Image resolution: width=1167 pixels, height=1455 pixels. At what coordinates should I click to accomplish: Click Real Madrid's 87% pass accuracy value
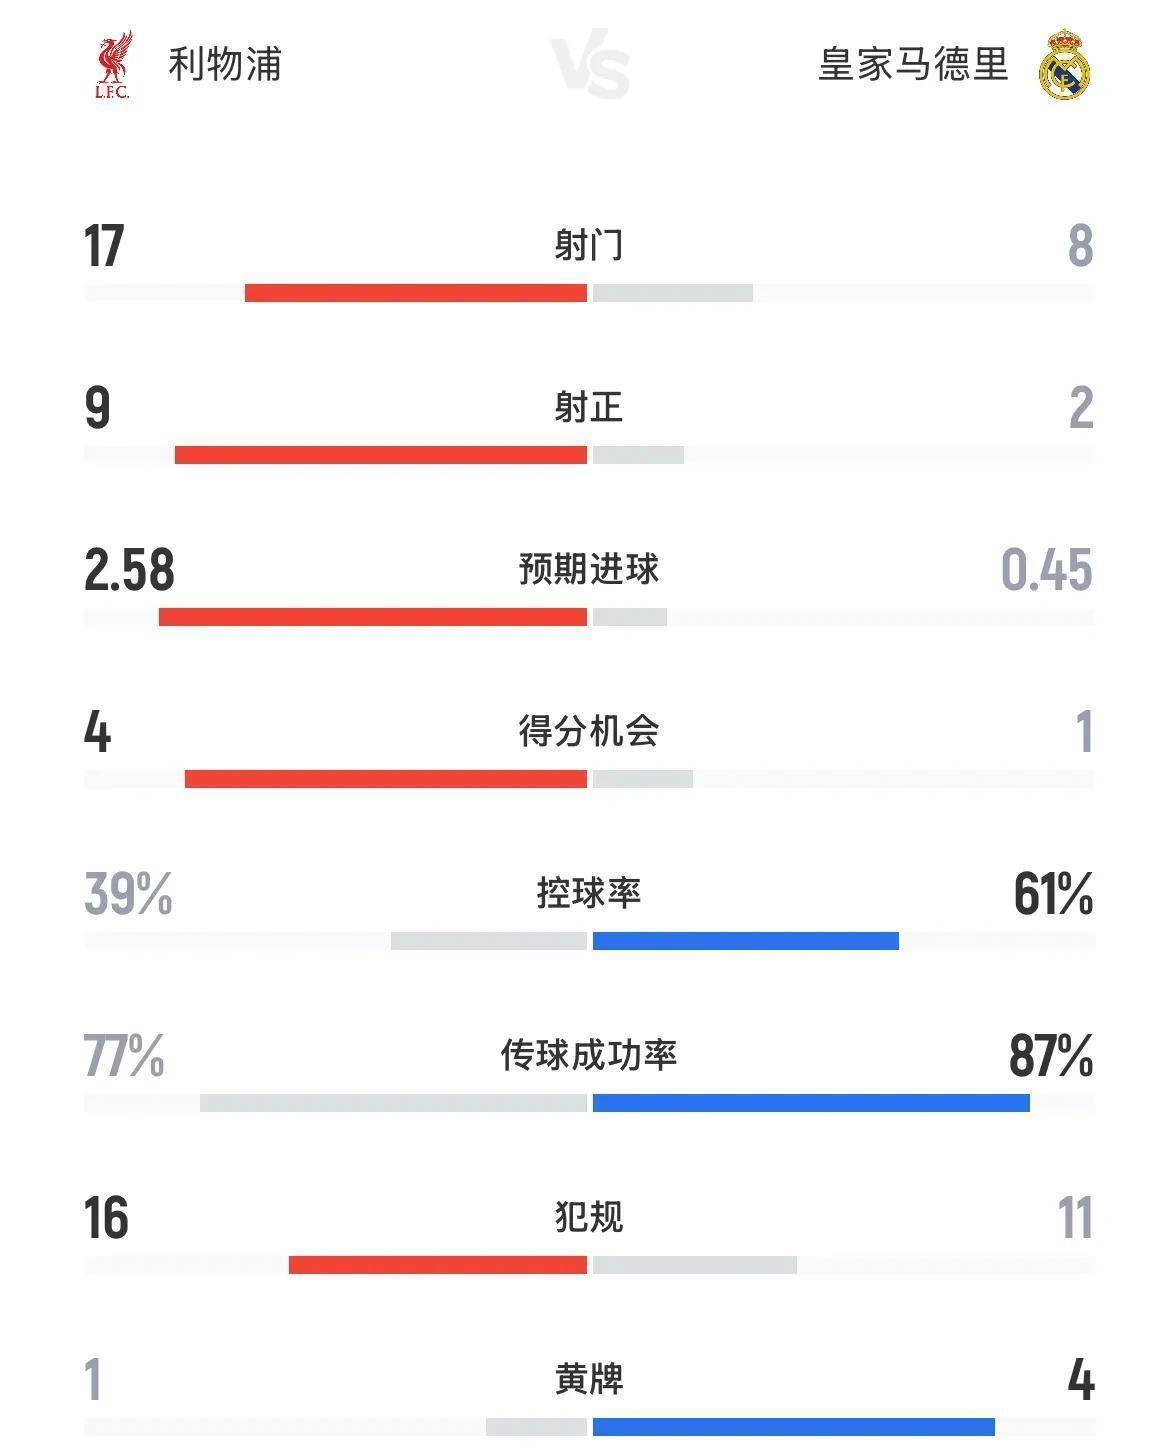(1051, 1056)
